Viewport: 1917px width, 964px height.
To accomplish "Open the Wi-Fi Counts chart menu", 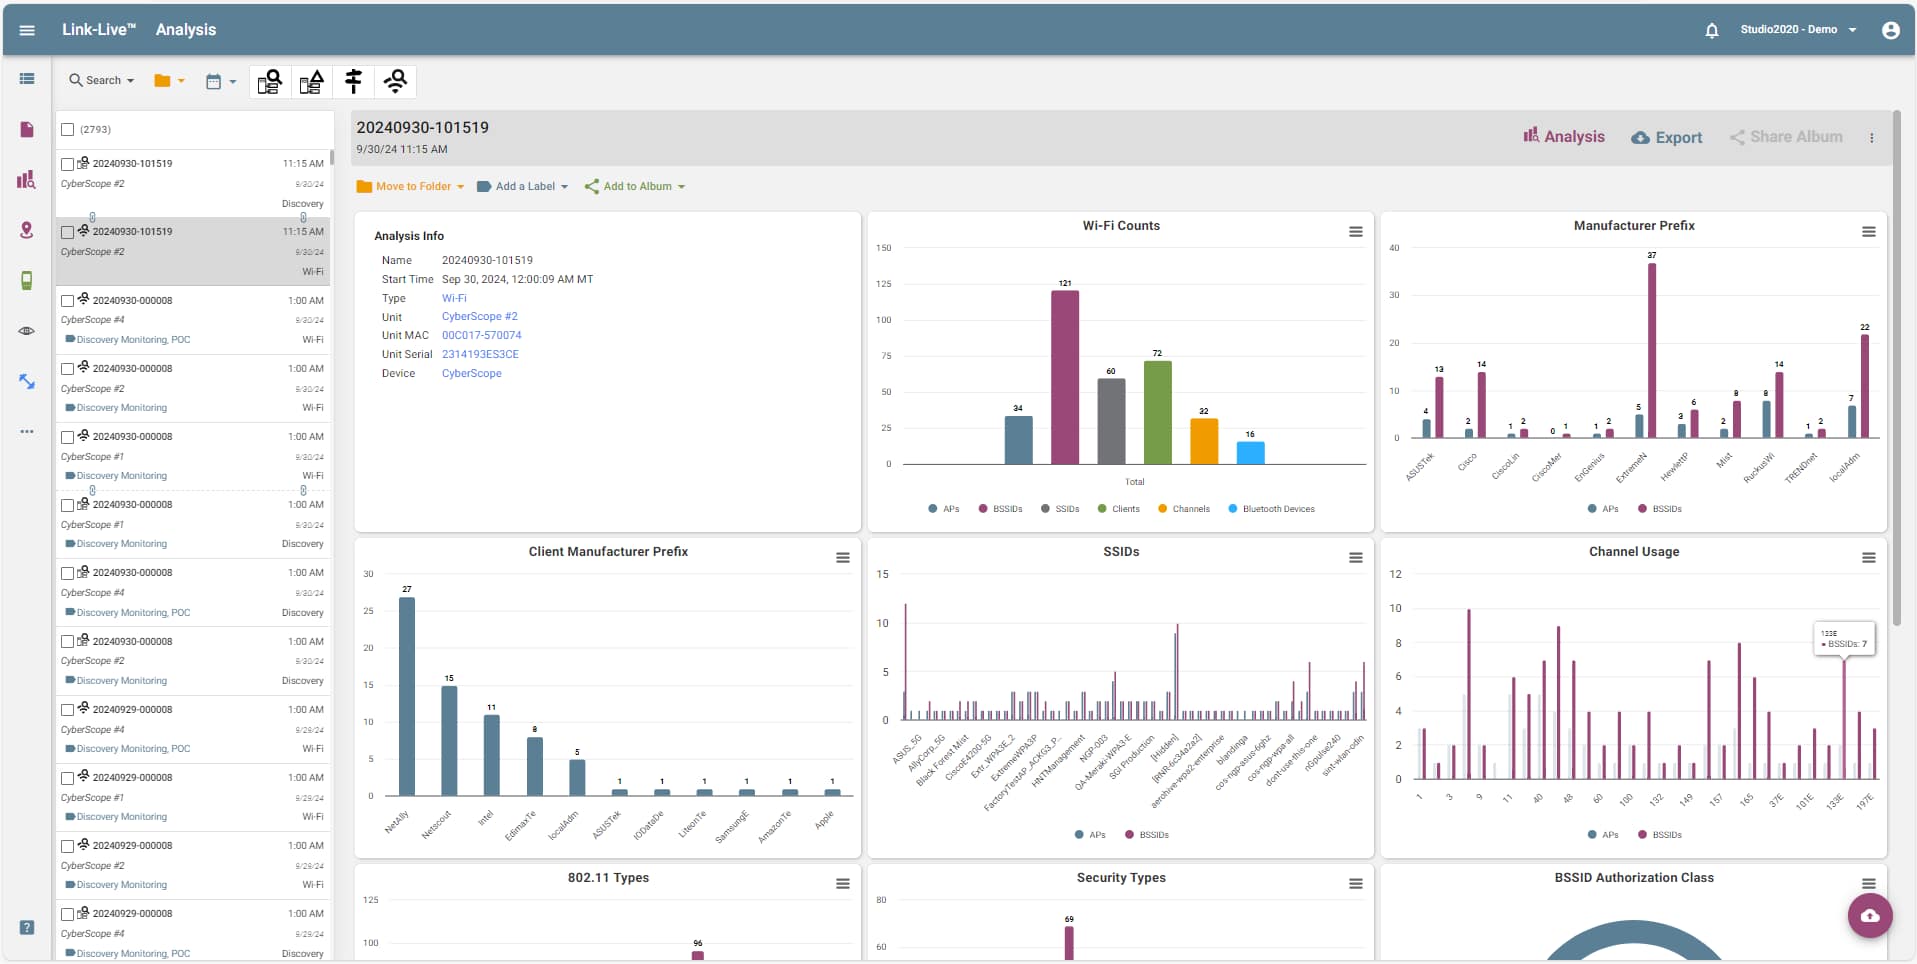I will 1355,232.
